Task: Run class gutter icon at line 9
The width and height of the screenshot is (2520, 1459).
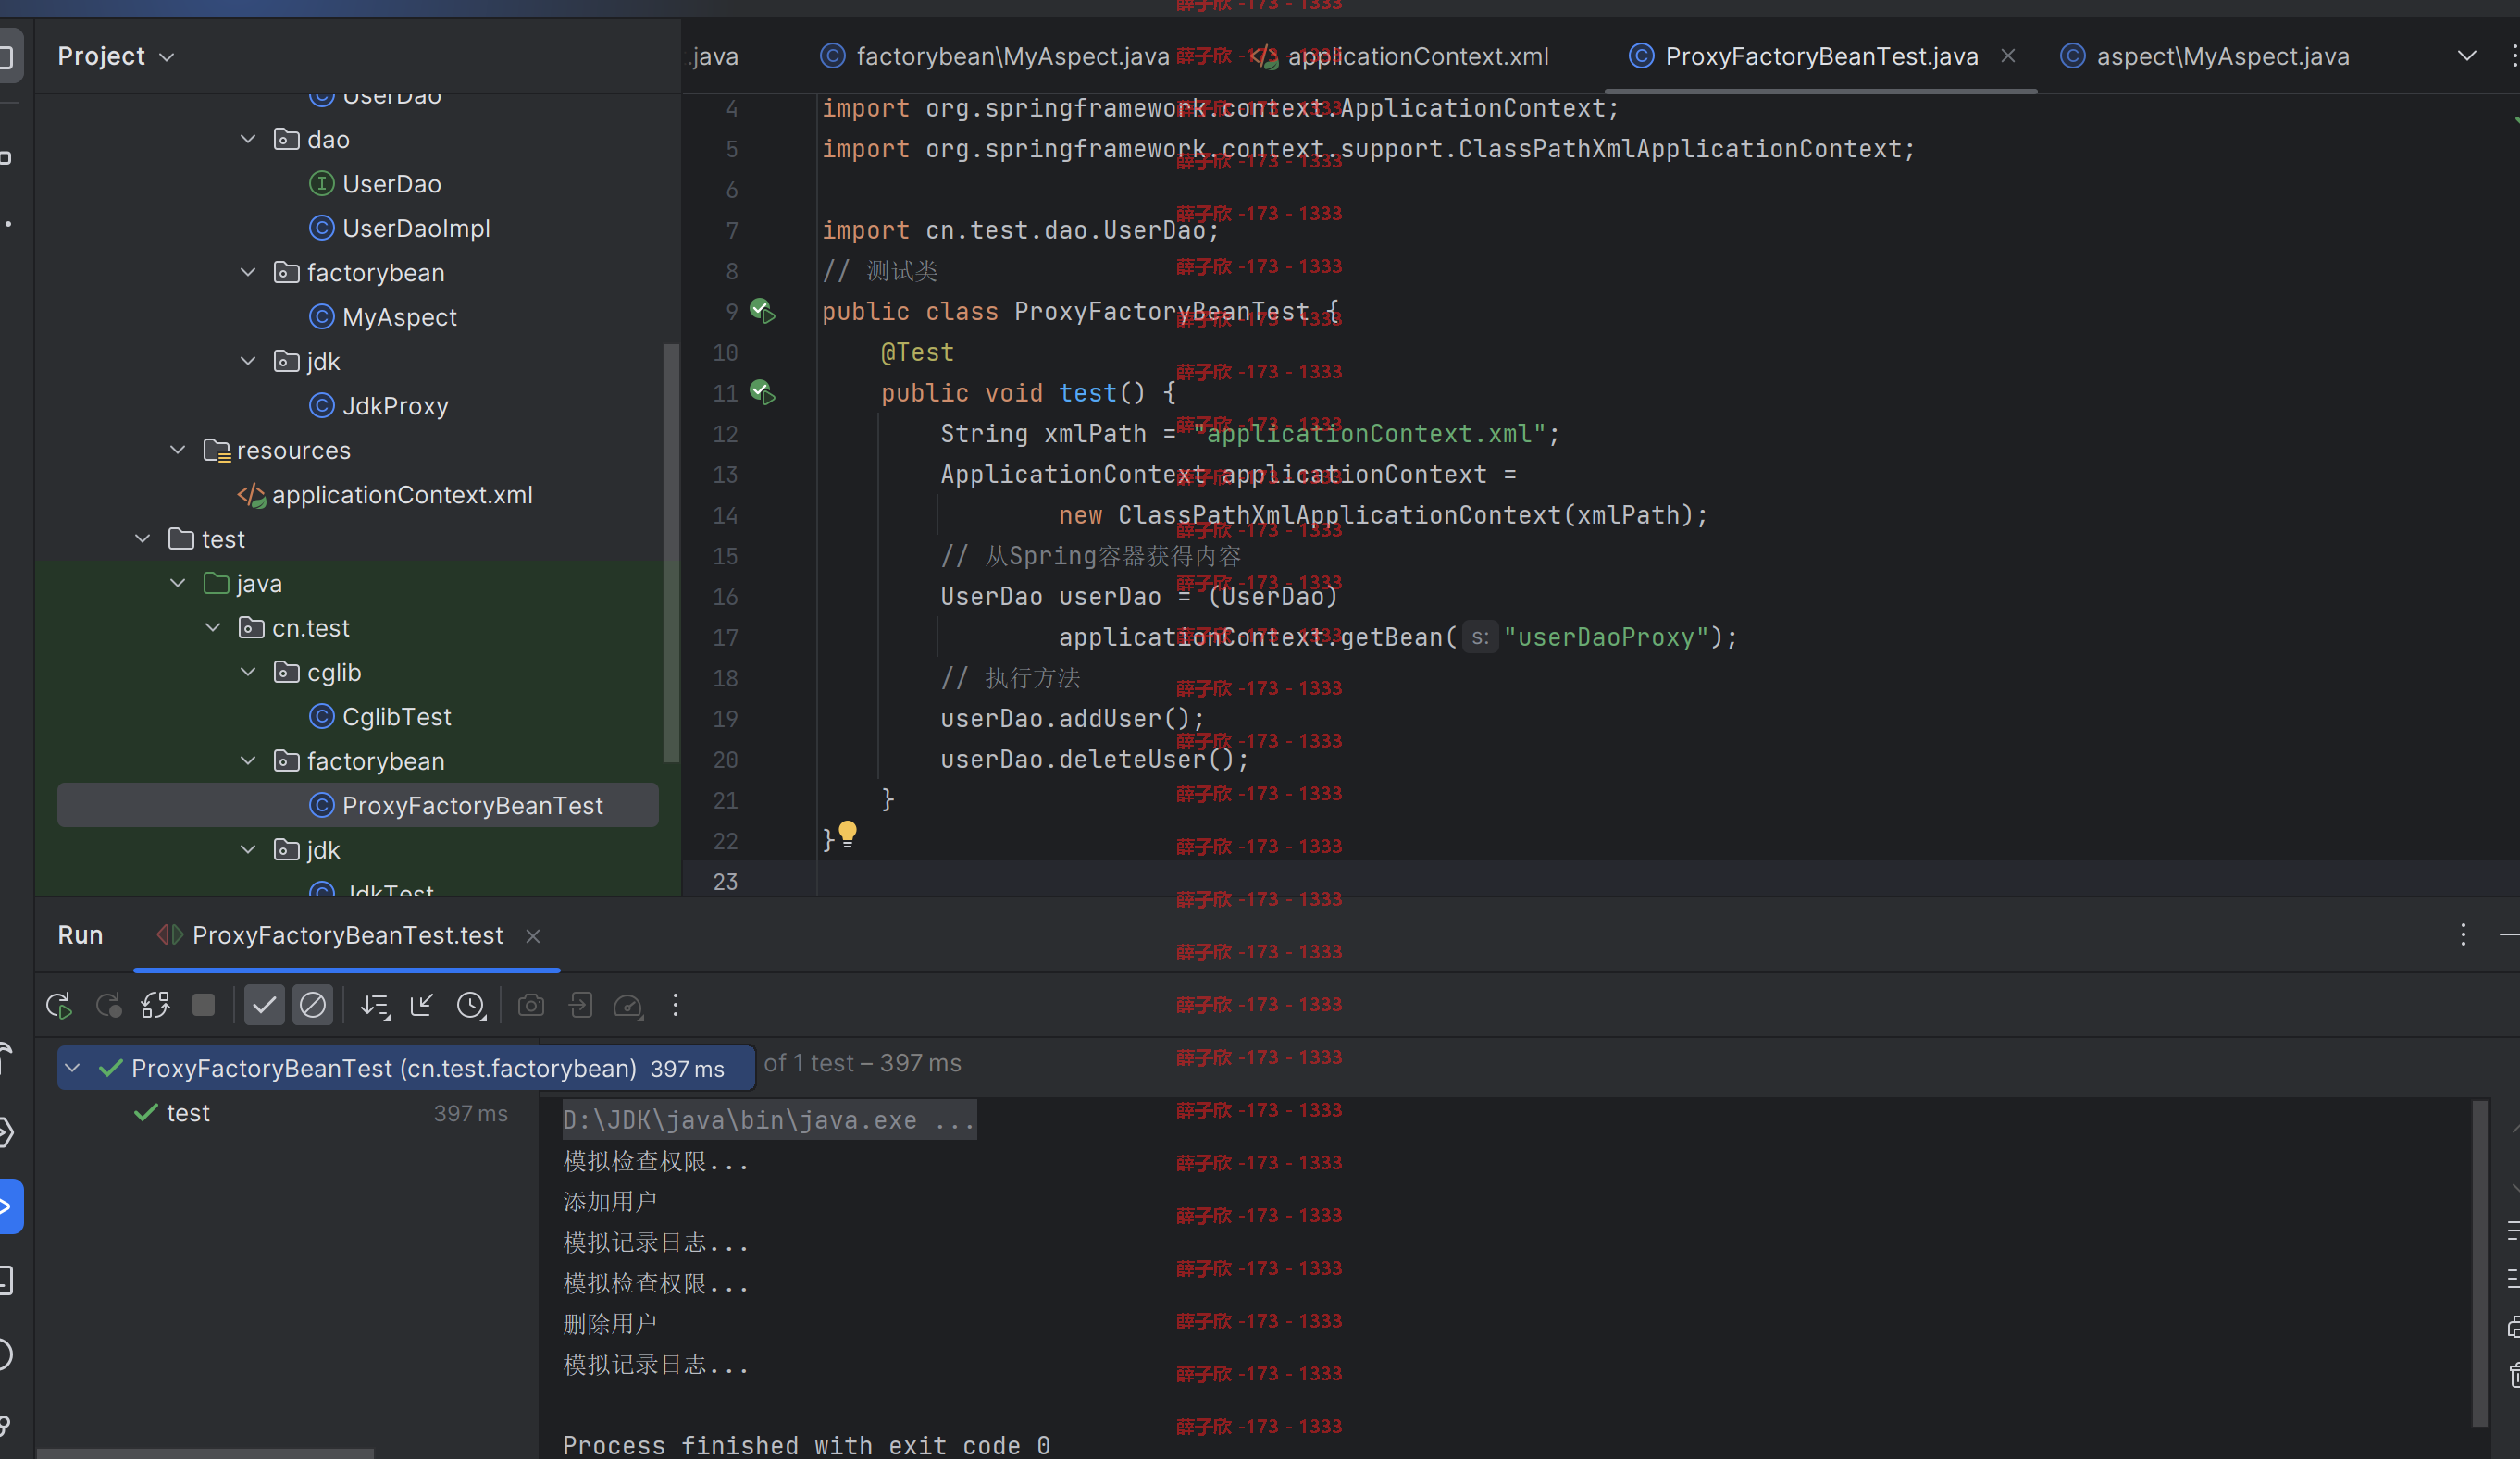Action: click(x=763, y=311)
